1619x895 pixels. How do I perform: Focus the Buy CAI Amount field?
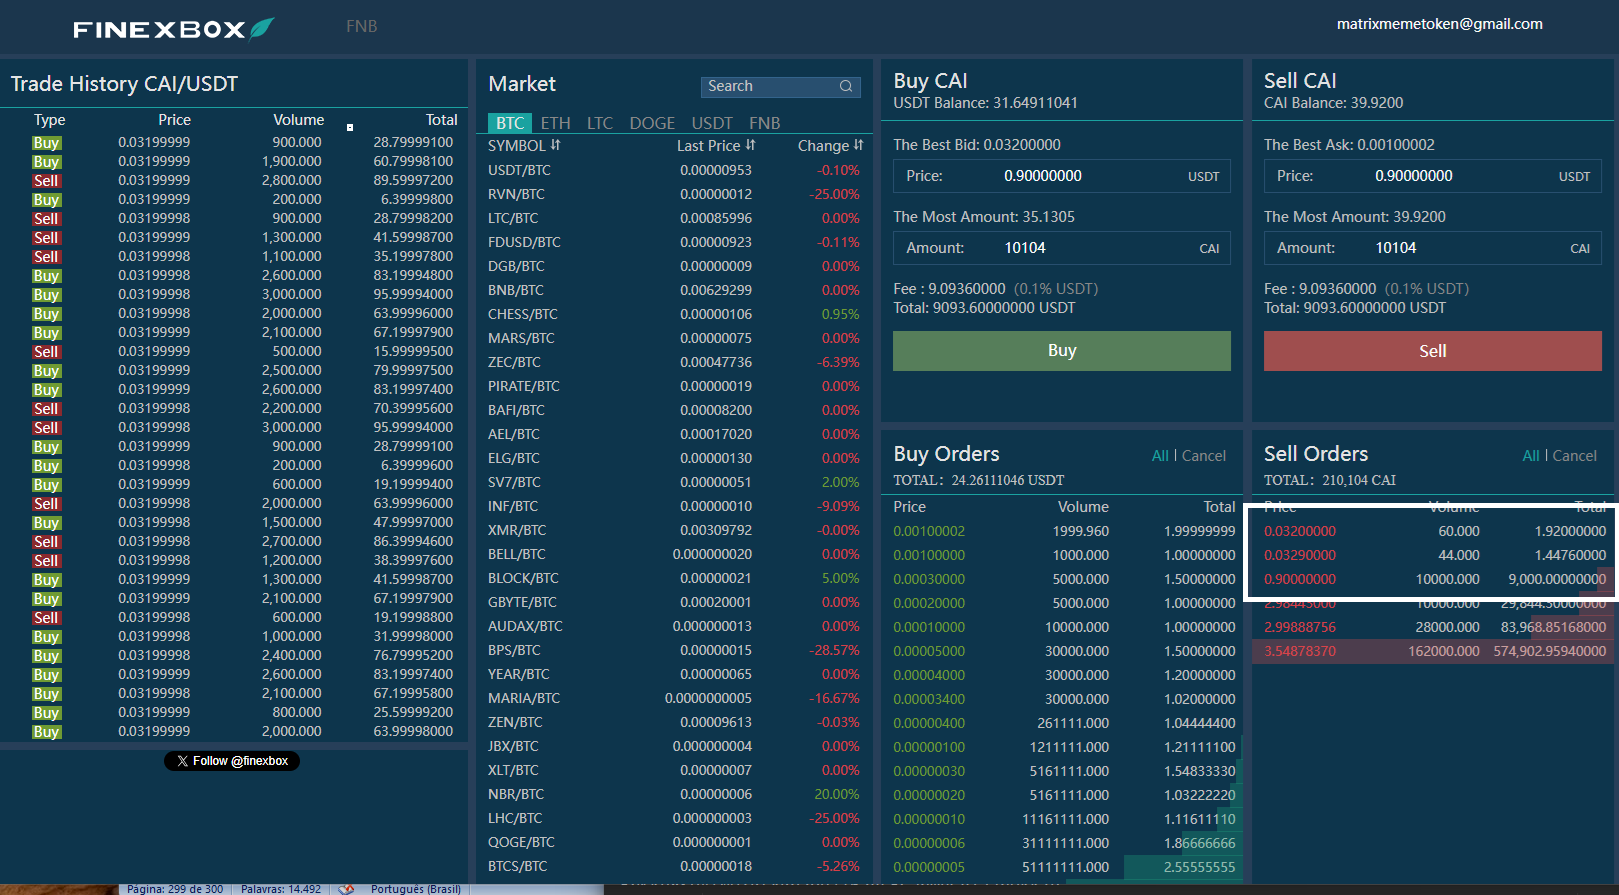1062,248
